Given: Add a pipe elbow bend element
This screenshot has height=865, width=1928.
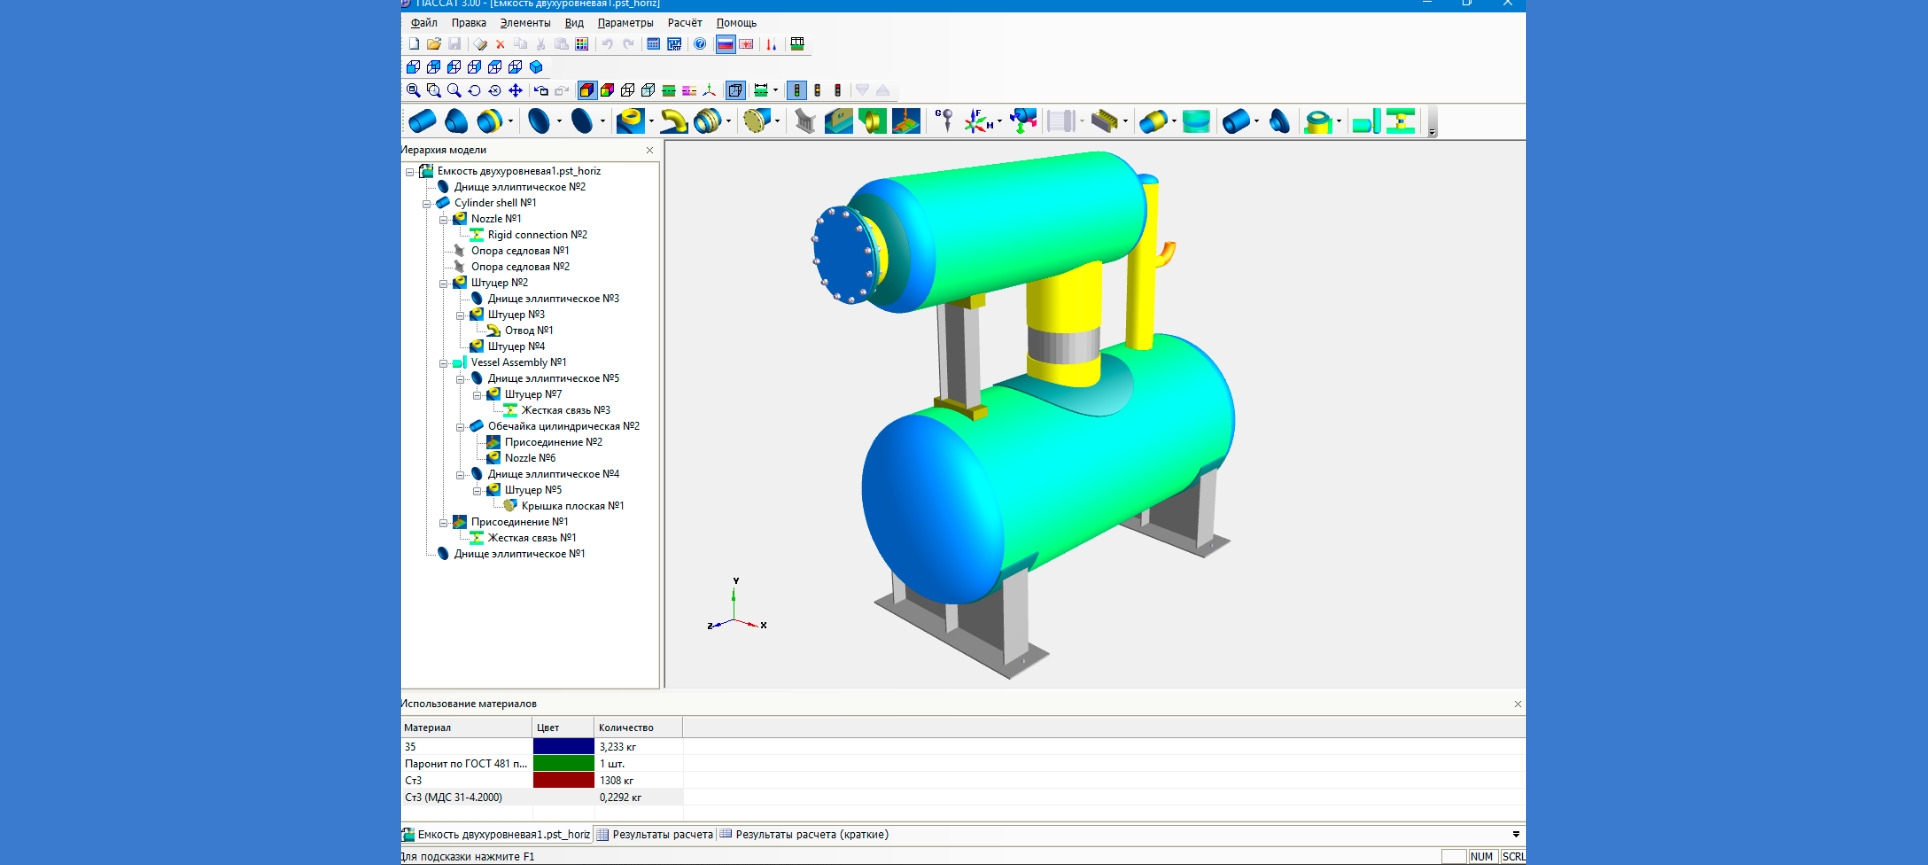Looking at the screenshot, I should pyautogui.click(x=674, y=122).
